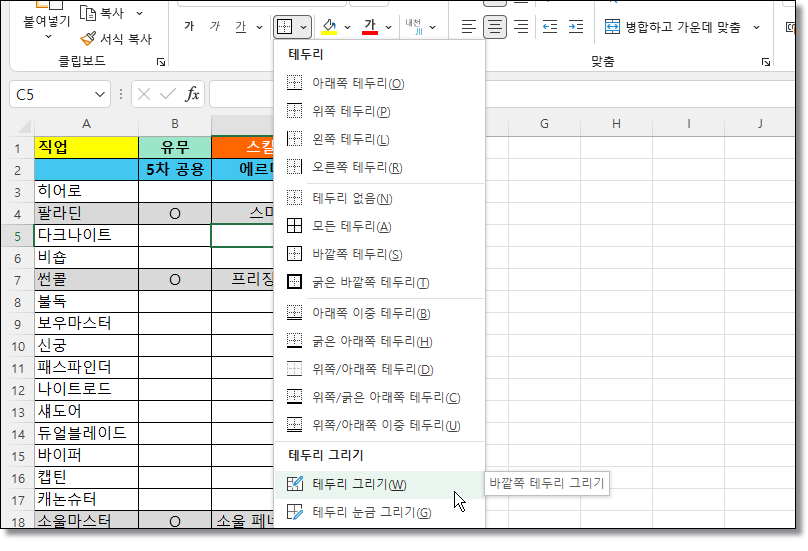Choose Outside Borders (바깥쪽 테두리)
This screenshot has width=808, height=551.
(380, 254)
